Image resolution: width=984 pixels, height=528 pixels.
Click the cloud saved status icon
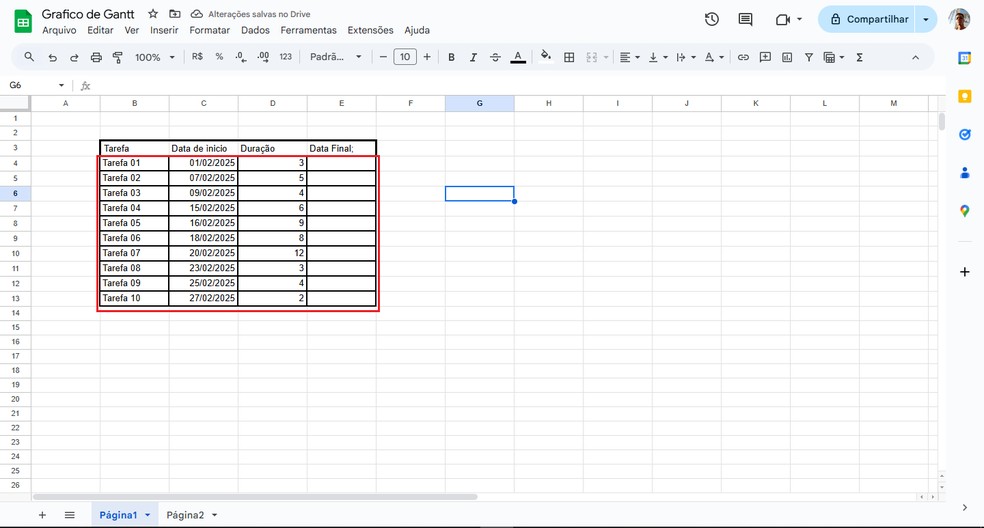[196, 14]
